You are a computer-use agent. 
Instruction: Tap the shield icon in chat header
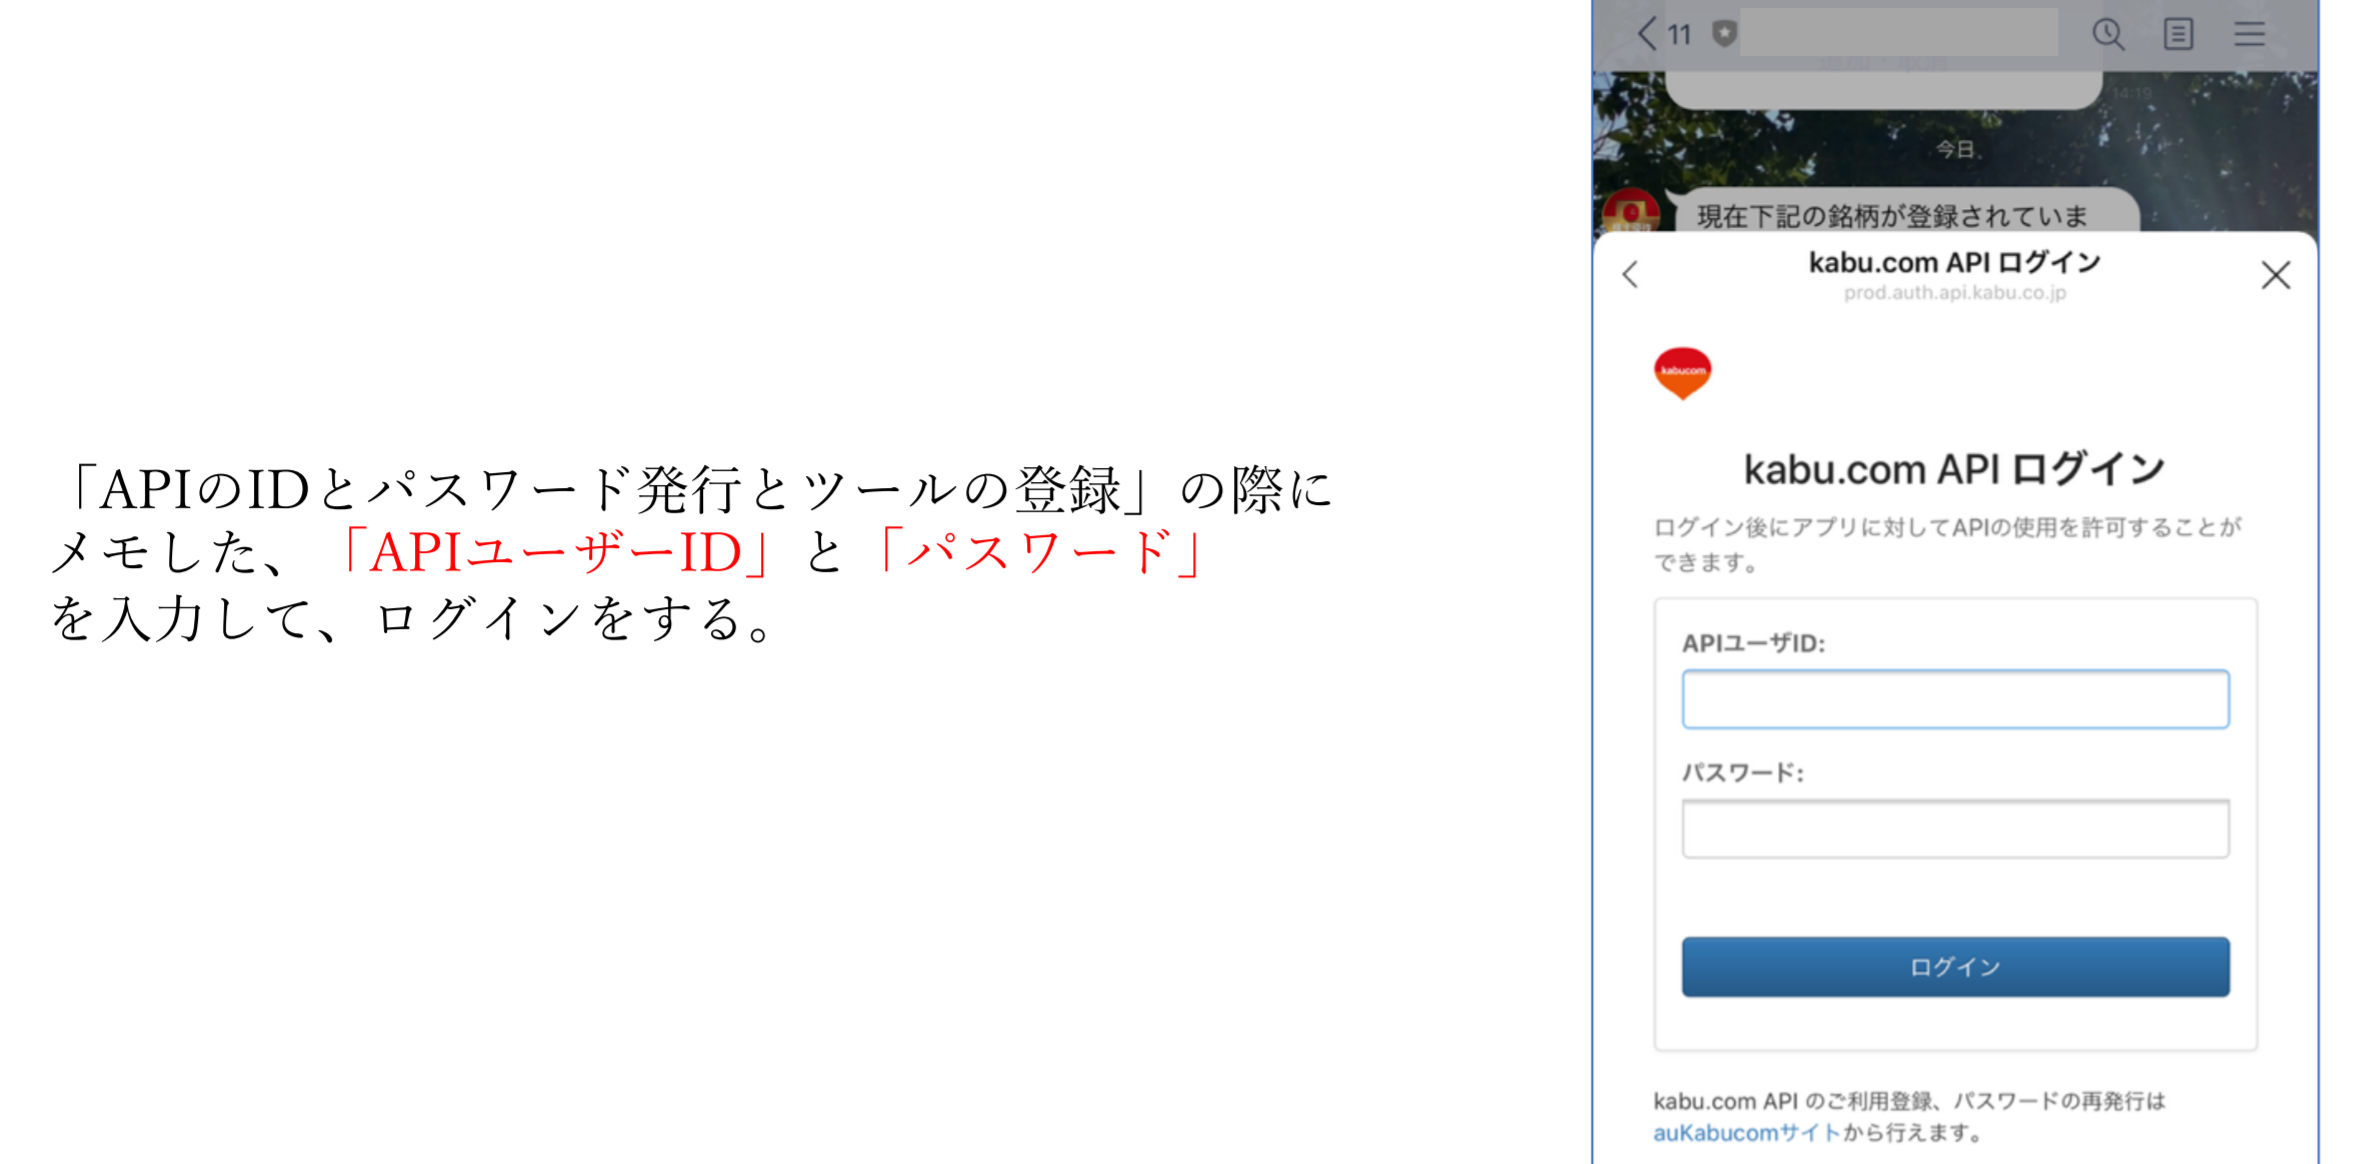coord(1724,34)
